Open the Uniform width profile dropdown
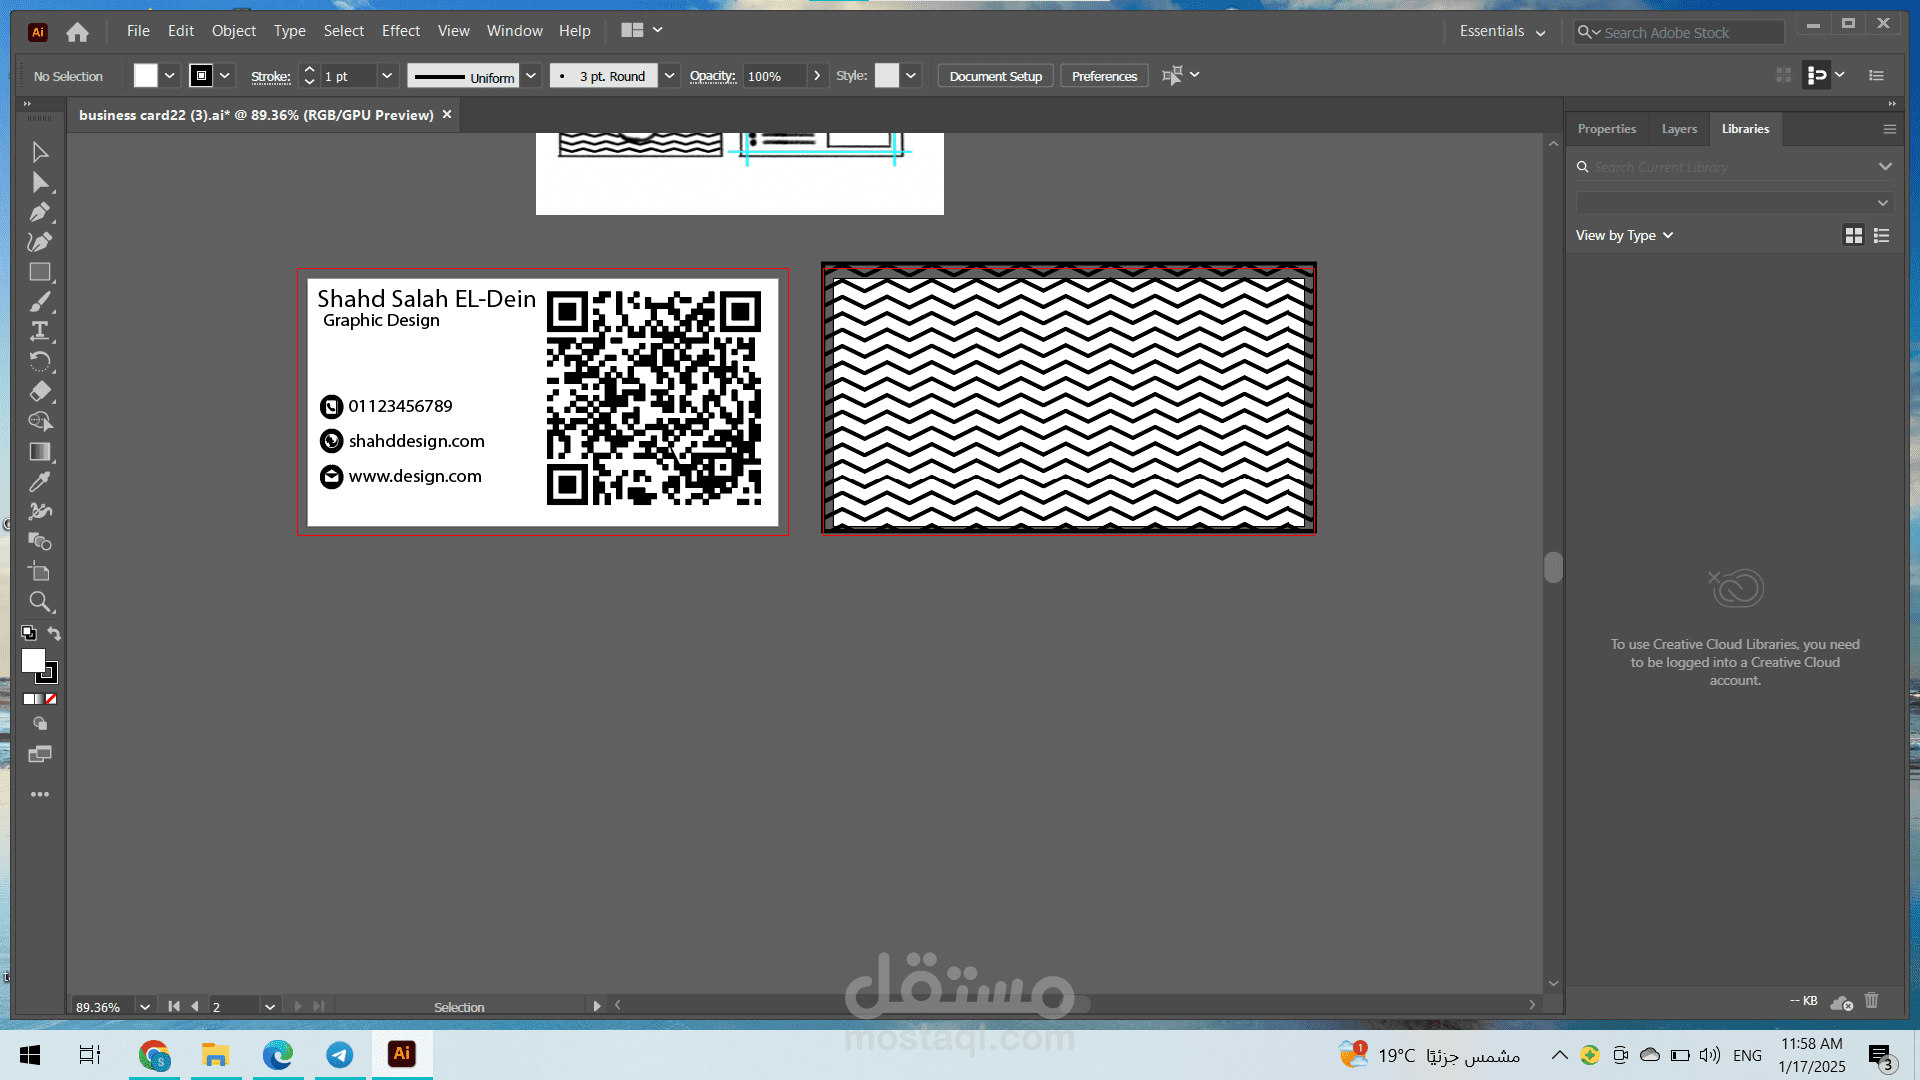This screenshot has width=1920, height=1080. (531, 76)
